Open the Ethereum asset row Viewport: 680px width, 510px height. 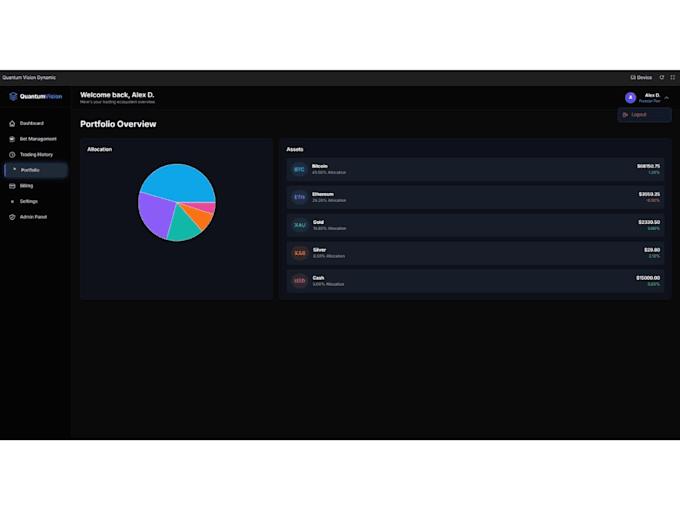[x=475, y=197]
